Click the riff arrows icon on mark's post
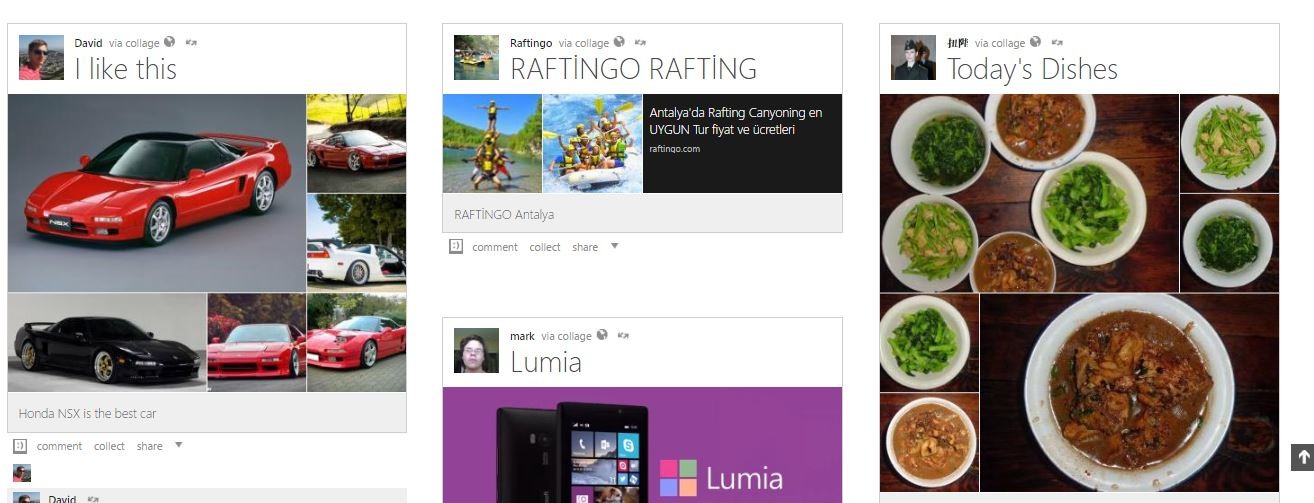Screen dimensions: 1314x503 623,336
